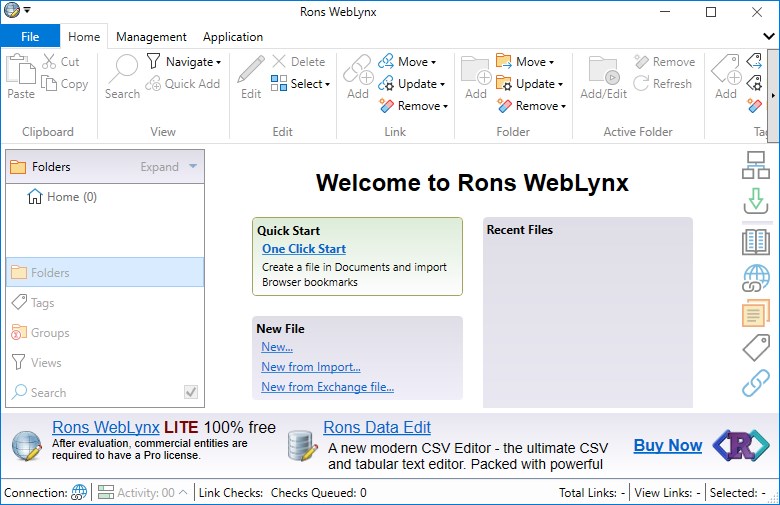Click Quick Add in View group

click(183, 84)
